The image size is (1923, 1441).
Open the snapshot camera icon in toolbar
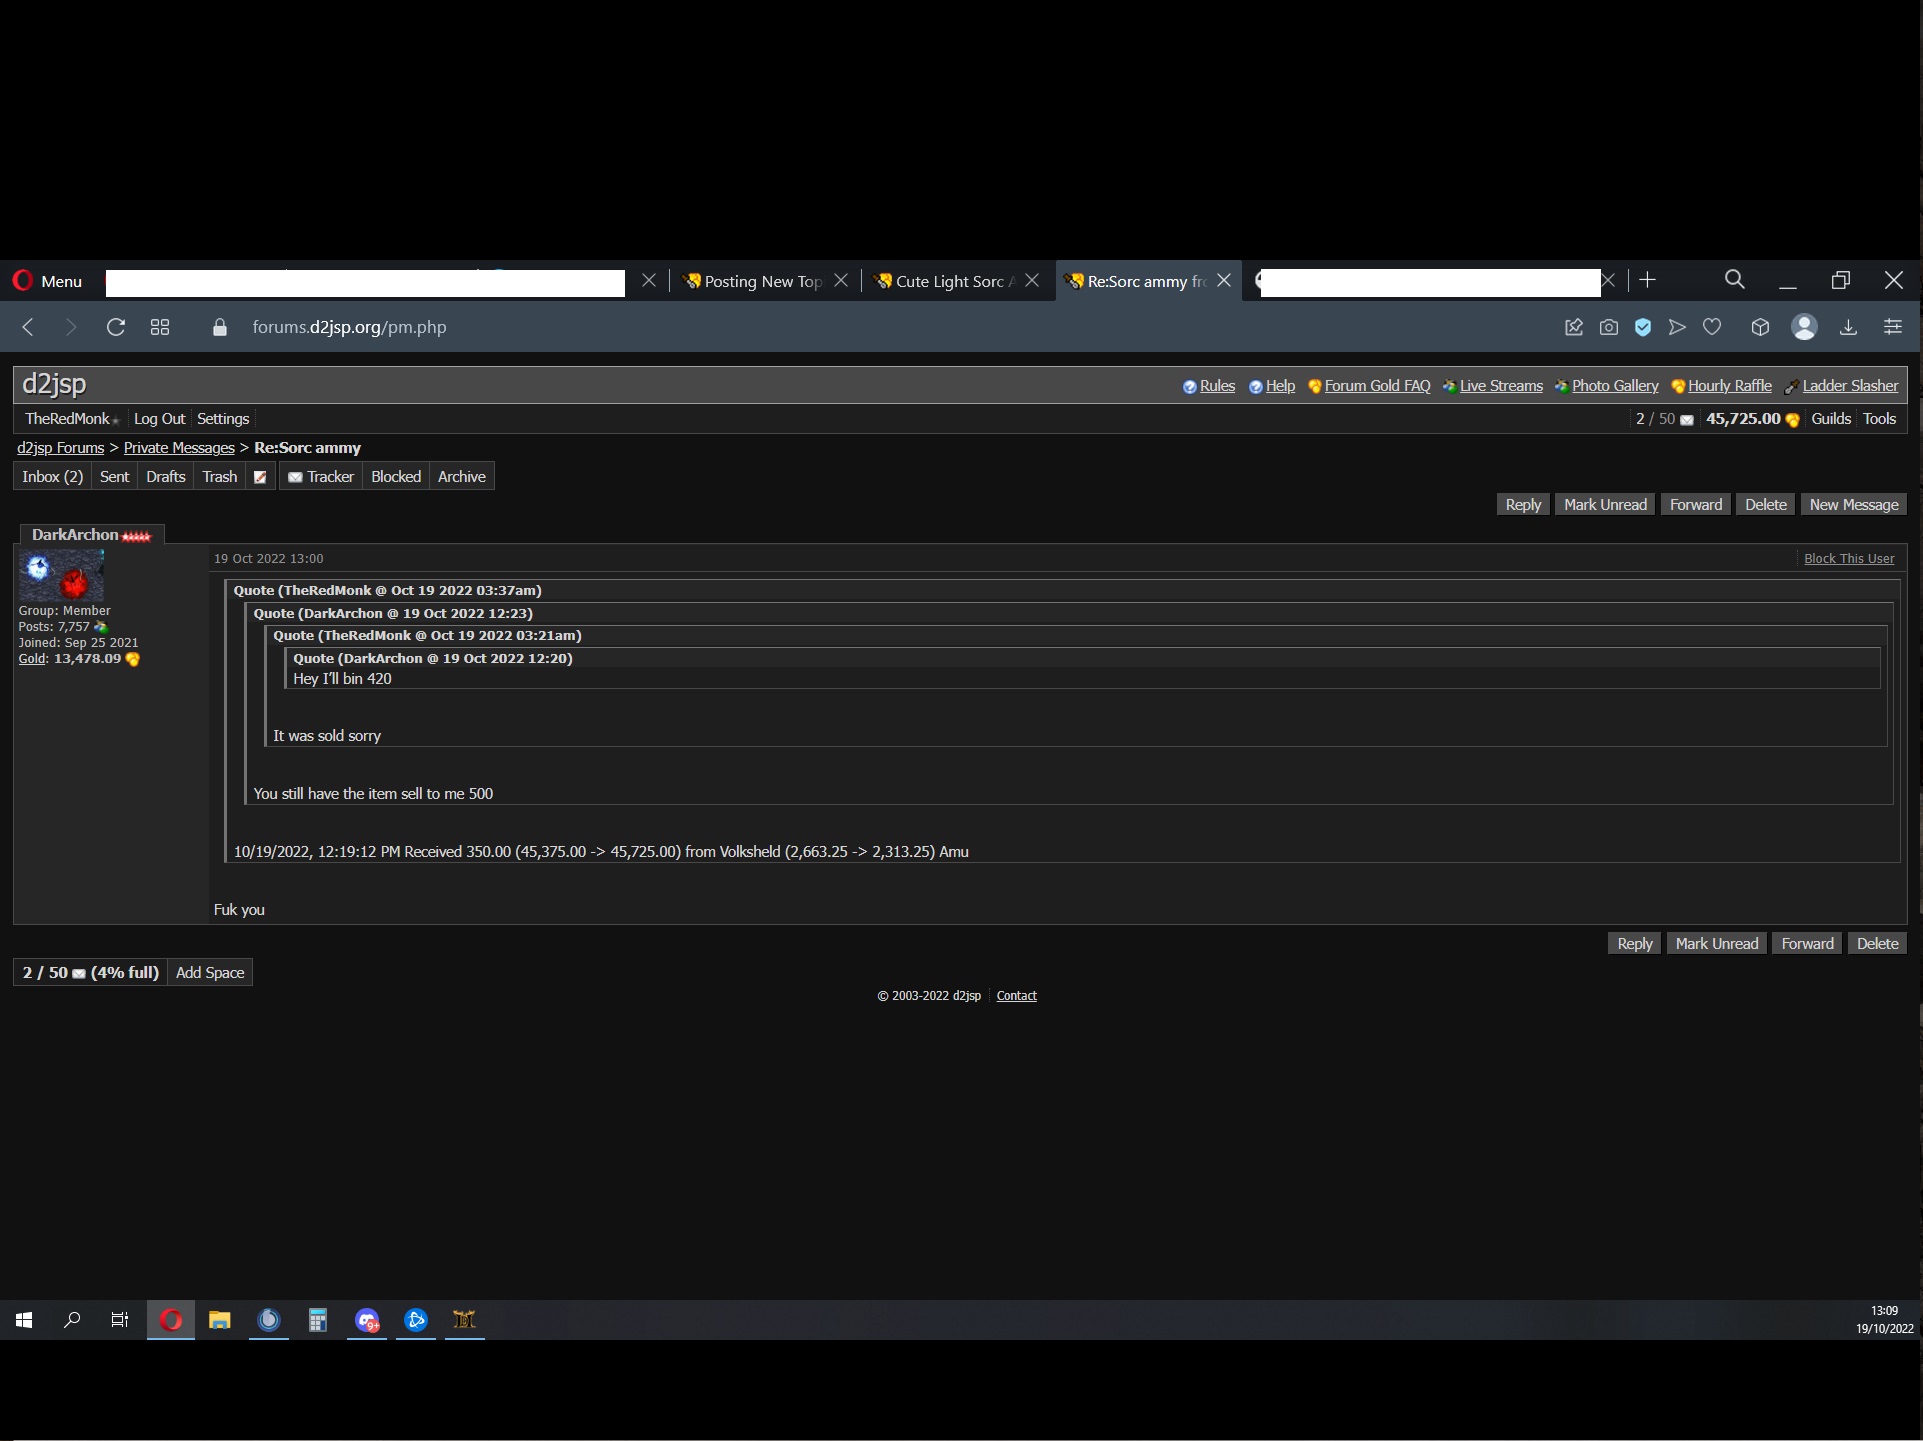1609,327
